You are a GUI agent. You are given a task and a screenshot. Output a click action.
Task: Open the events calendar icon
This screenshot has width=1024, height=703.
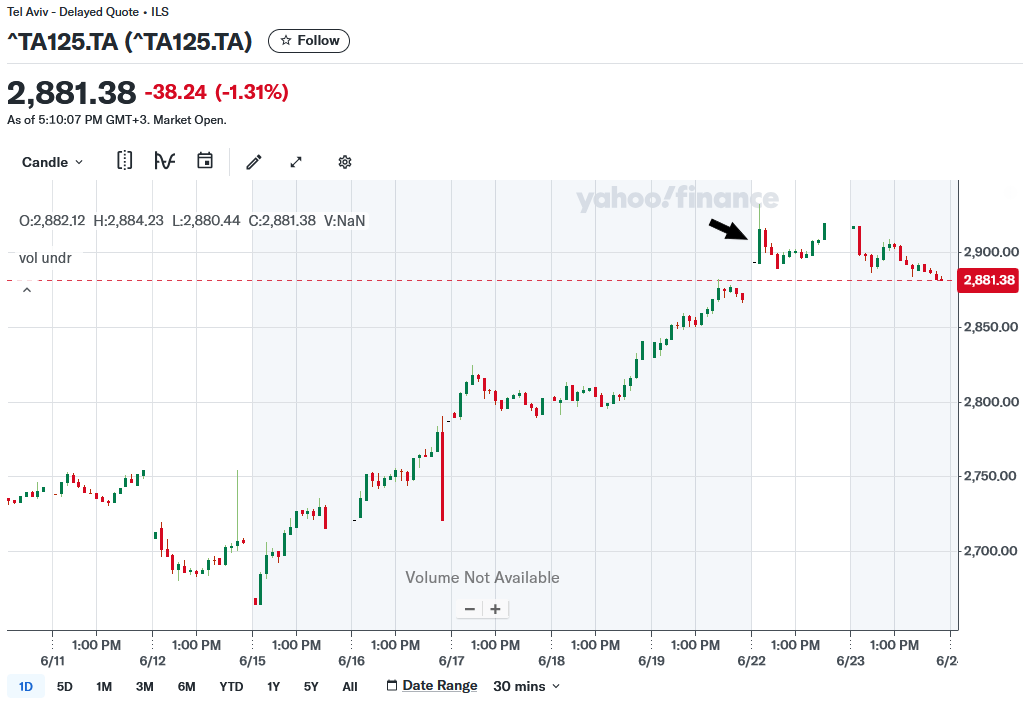[205, 161]
